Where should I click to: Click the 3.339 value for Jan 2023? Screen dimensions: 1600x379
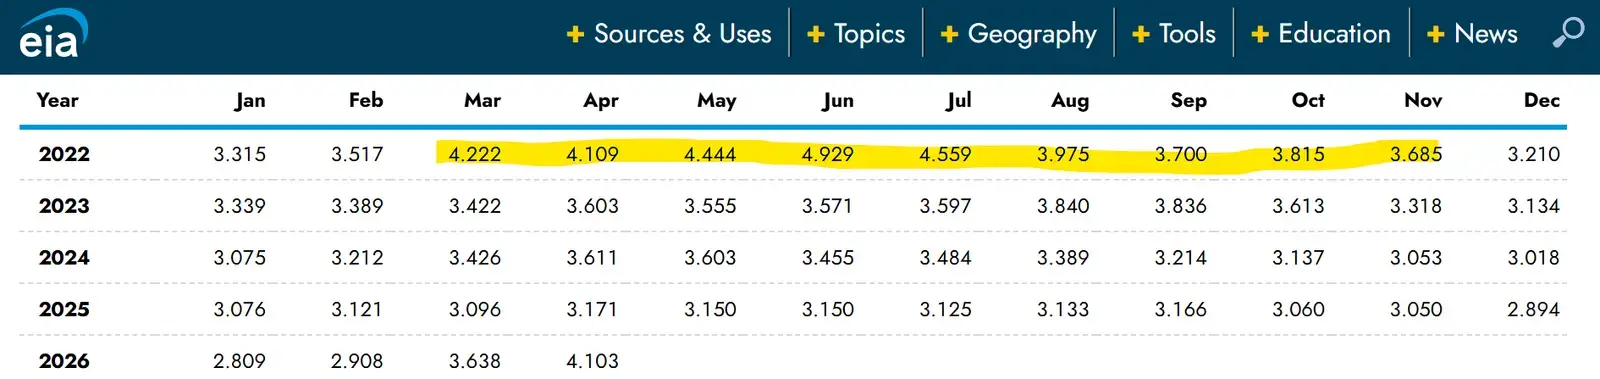(x=240, y=206)
